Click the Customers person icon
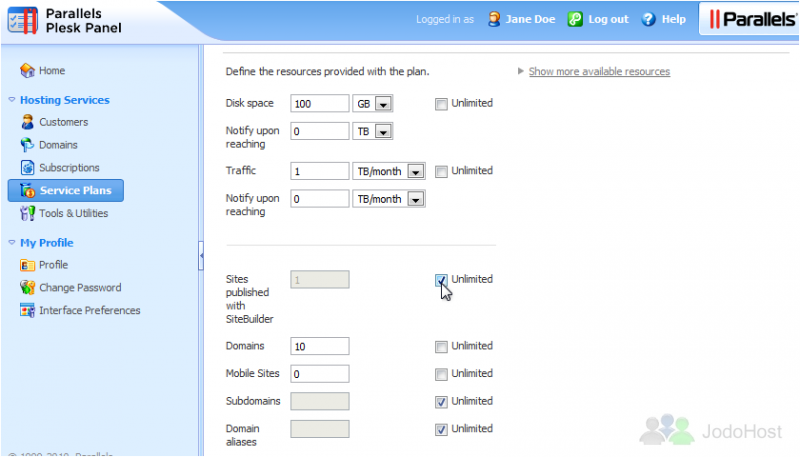The width and height of the screenshot is (800, 457). click(x=27, y=122)
